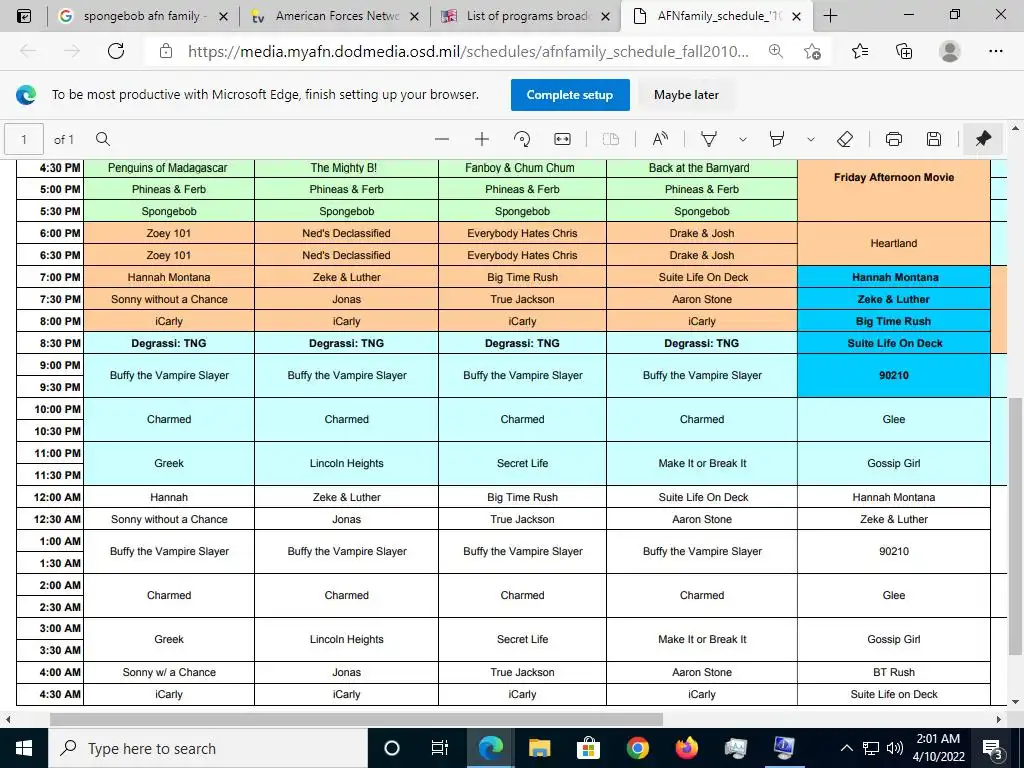Open the tab actions menu icon
The width and height of the screenshot is (1024, 768).
pyautogui.click(x=24, y=16)
